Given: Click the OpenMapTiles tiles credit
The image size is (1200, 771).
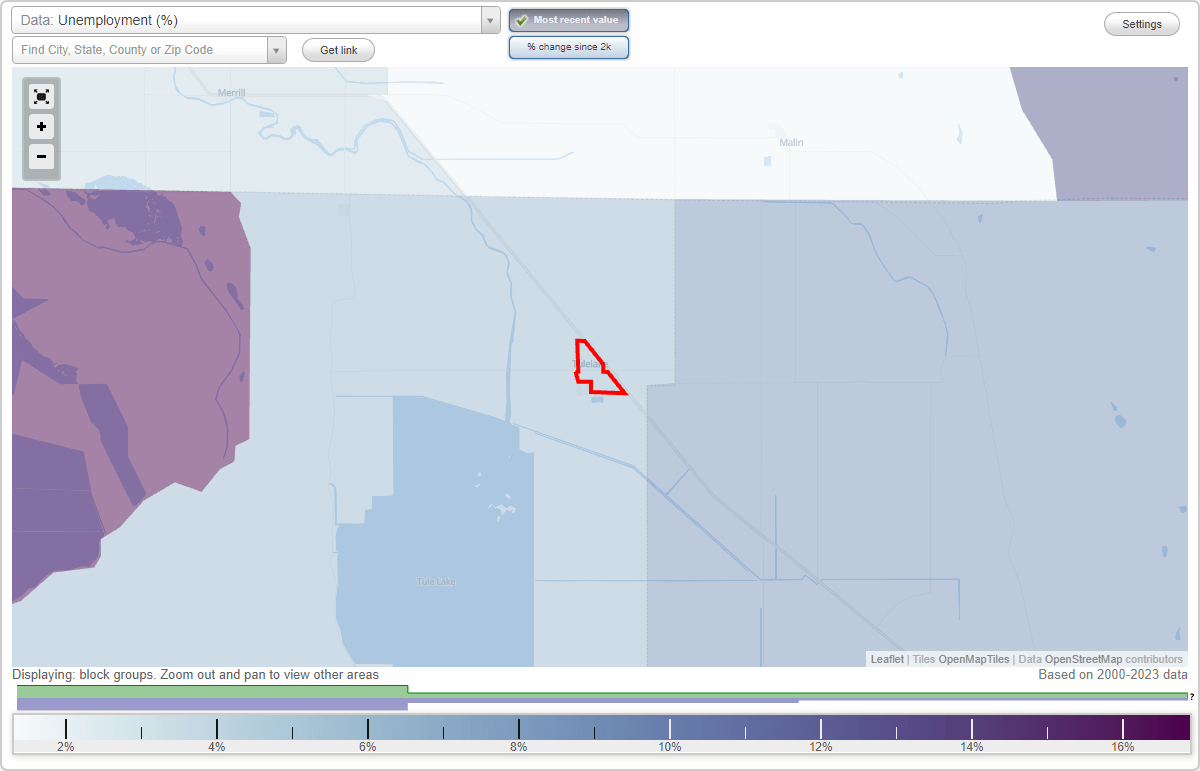Looking at the screenshot, I should tap(974, 659).
